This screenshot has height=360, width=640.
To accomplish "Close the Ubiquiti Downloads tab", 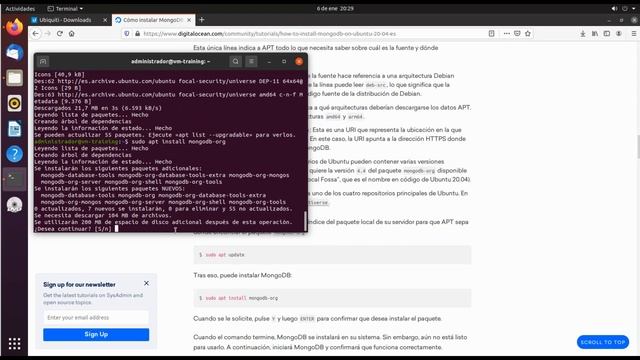I will [x=105, y=20].
